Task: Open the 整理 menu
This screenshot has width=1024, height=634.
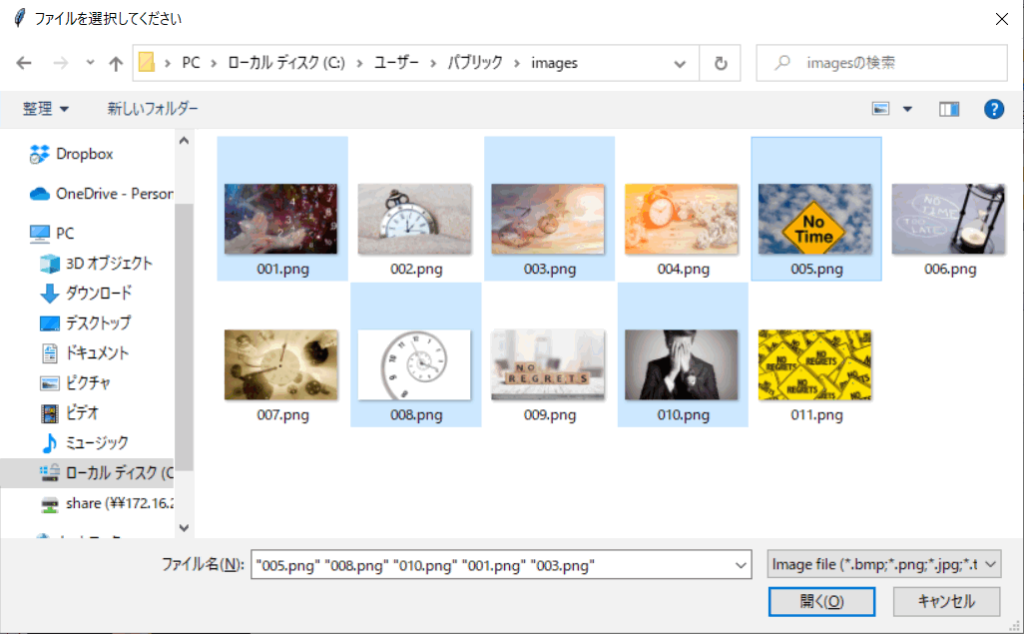Action: [46, 109]
